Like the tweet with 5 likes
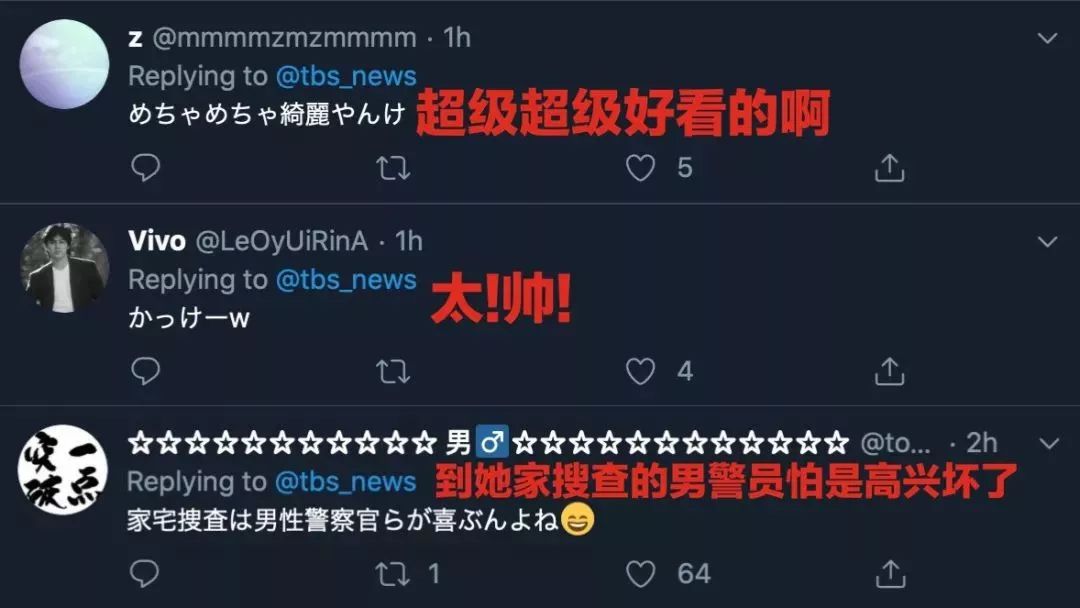Viewport: 1080px width, 608px height. tap(640, 167)
